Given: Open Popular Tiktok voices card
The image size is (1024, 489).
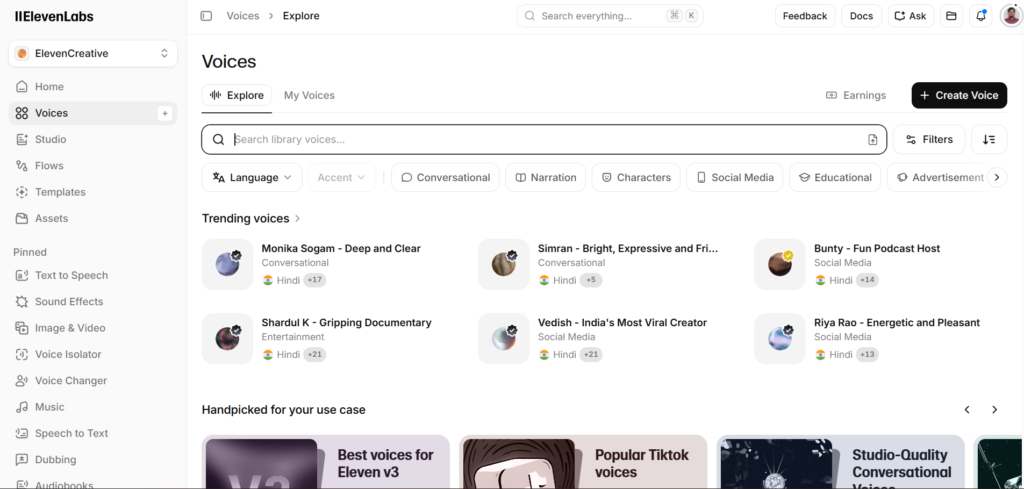Looking at the screenshot, I should pyautogui.click(x=583, y=462).
